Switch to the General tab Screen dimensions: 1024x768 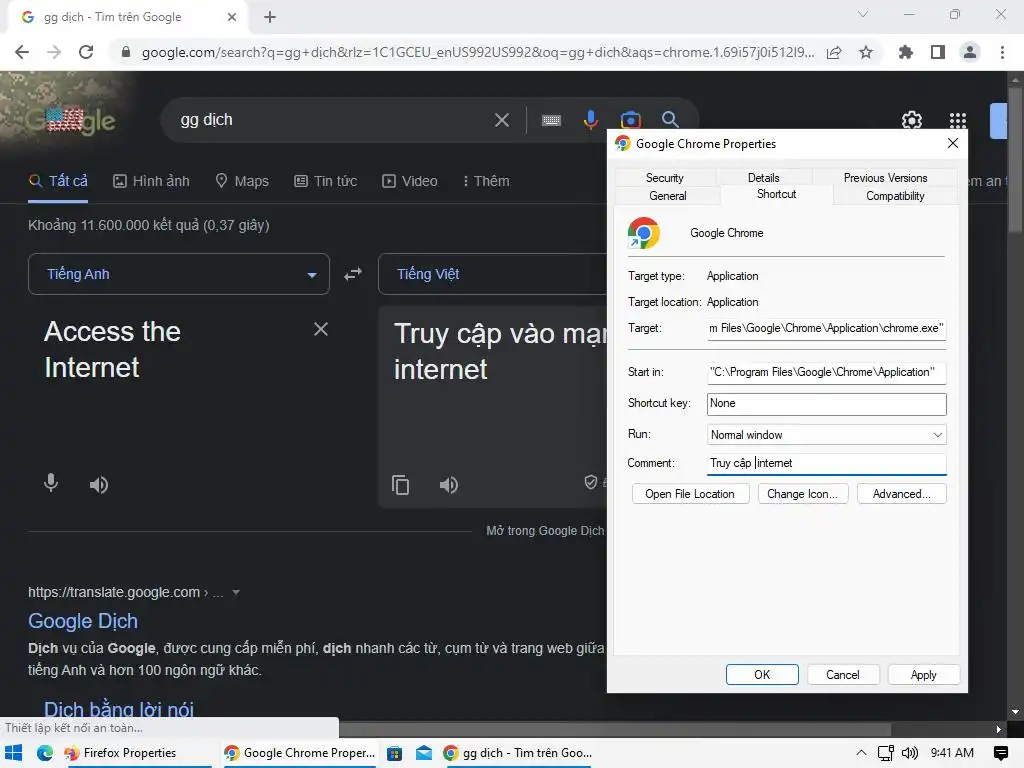click(x=667, y=196)
